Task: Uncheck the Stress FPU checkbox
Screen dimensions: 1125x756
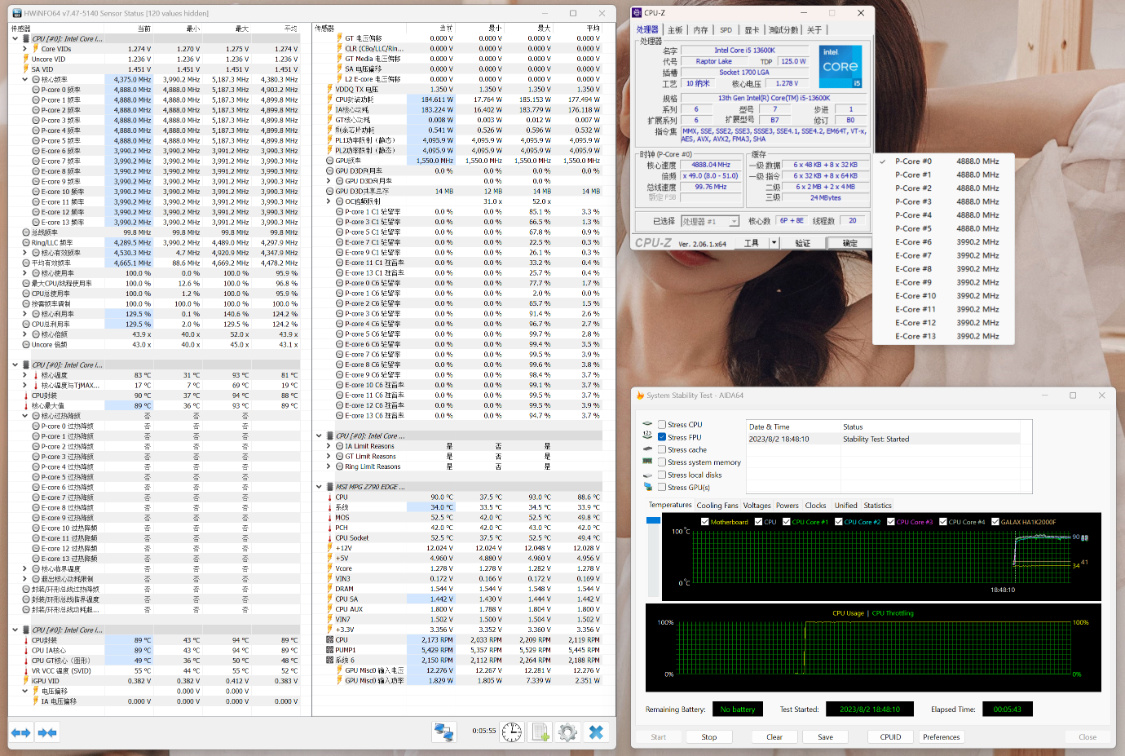Action: pos(662,437)
